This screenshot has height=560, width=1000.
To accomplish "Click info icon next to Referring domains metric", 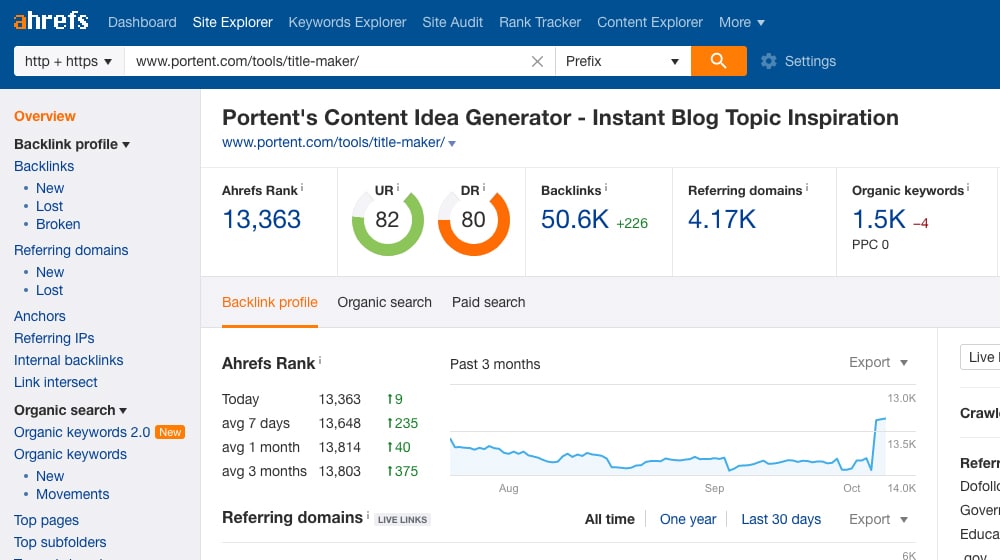I will 807,188.
